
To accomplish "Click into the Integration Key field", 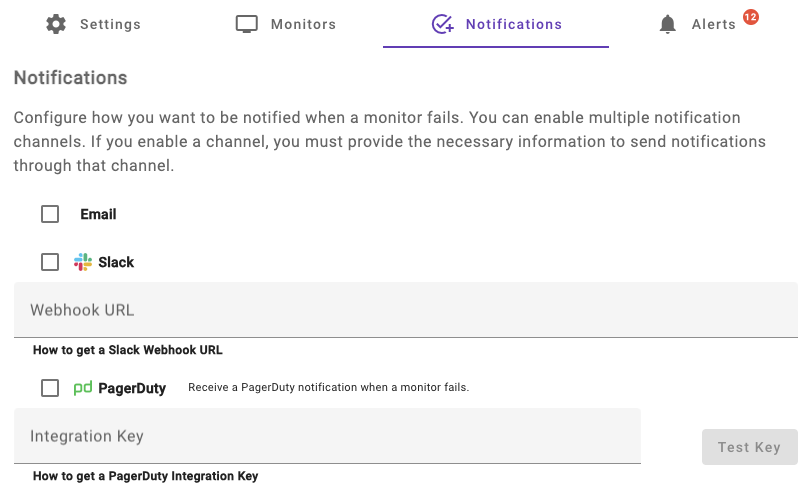I will tap(327, 436).
